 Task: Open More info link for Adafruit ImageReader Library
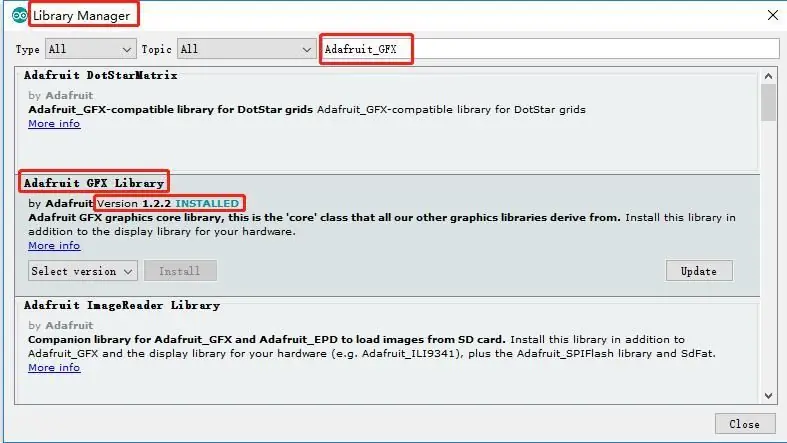[x=54, y=367]
